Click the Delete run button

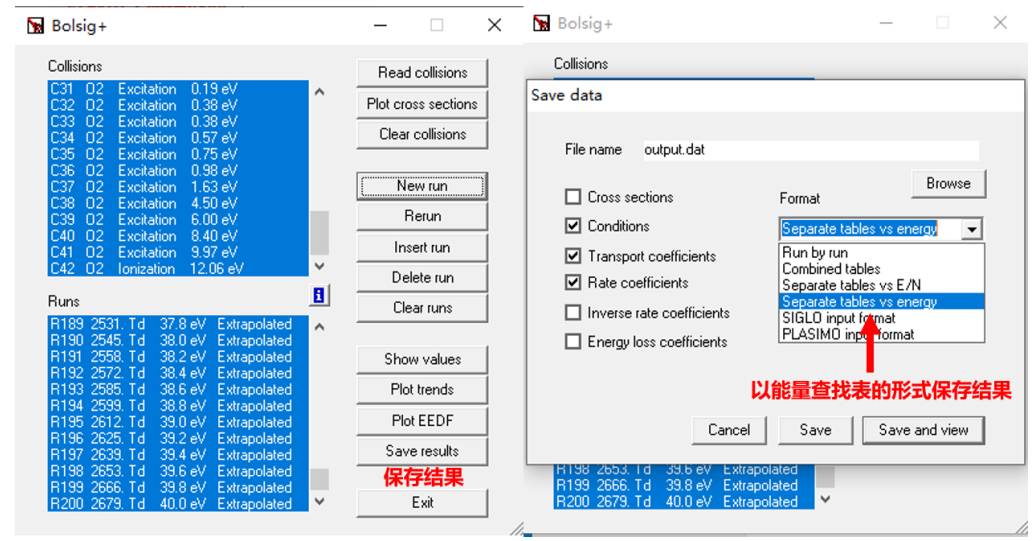pos(422,277)
